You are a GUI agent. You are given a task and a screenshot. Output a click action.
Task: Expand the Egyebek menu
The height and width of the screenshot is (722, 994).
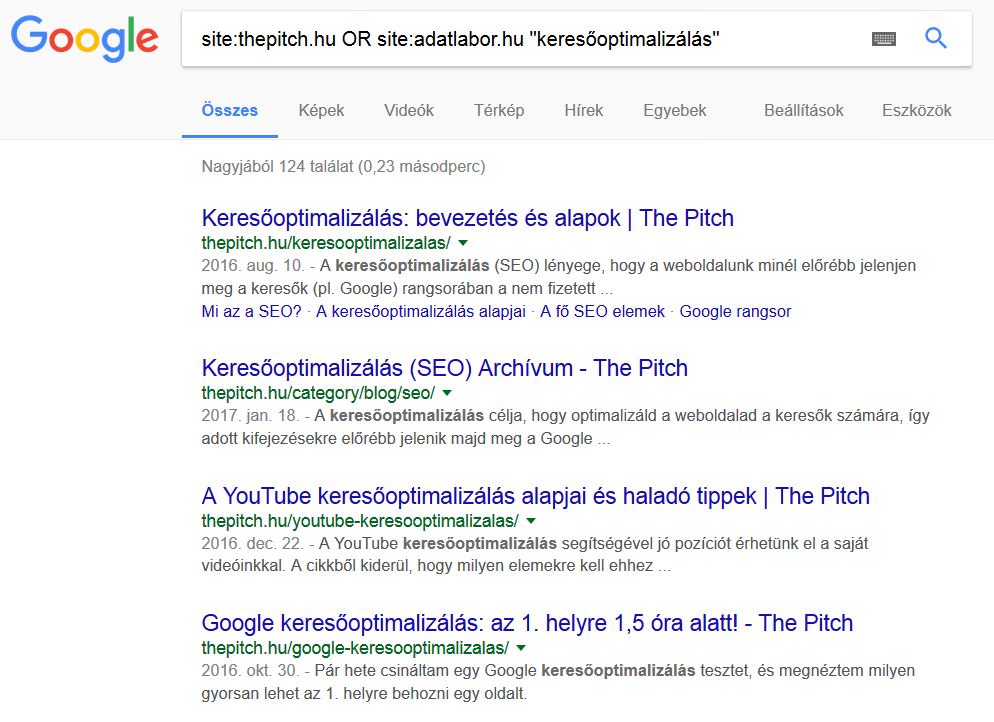[x=674, y=110]
